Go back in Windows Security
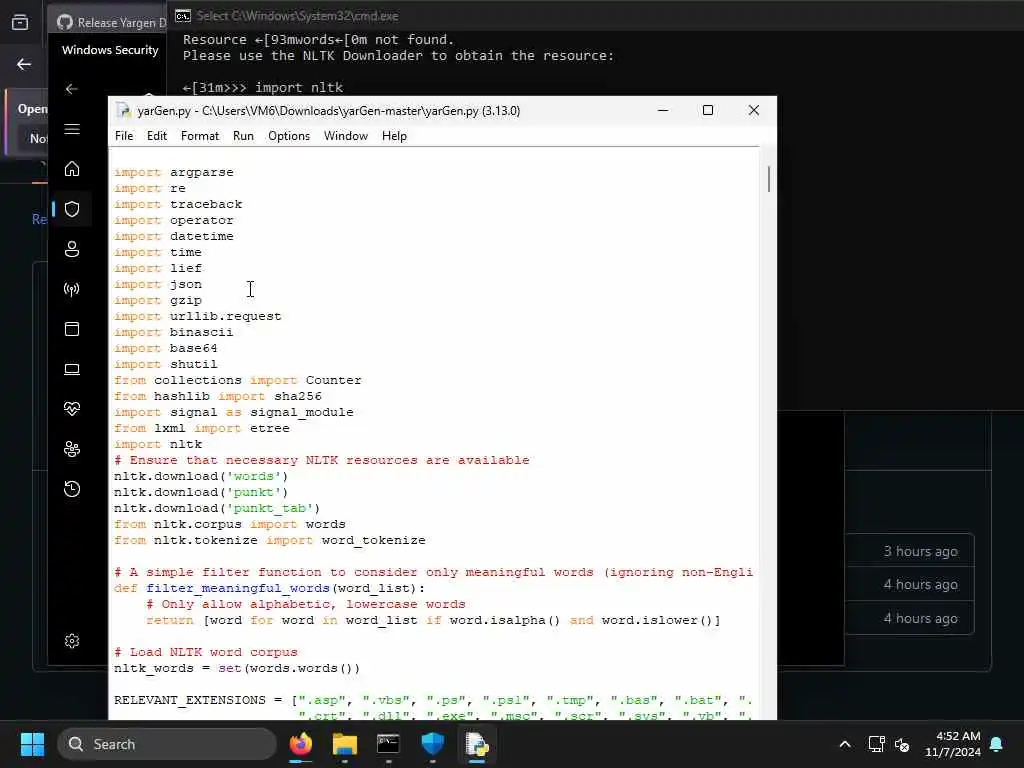 [72, 89]
